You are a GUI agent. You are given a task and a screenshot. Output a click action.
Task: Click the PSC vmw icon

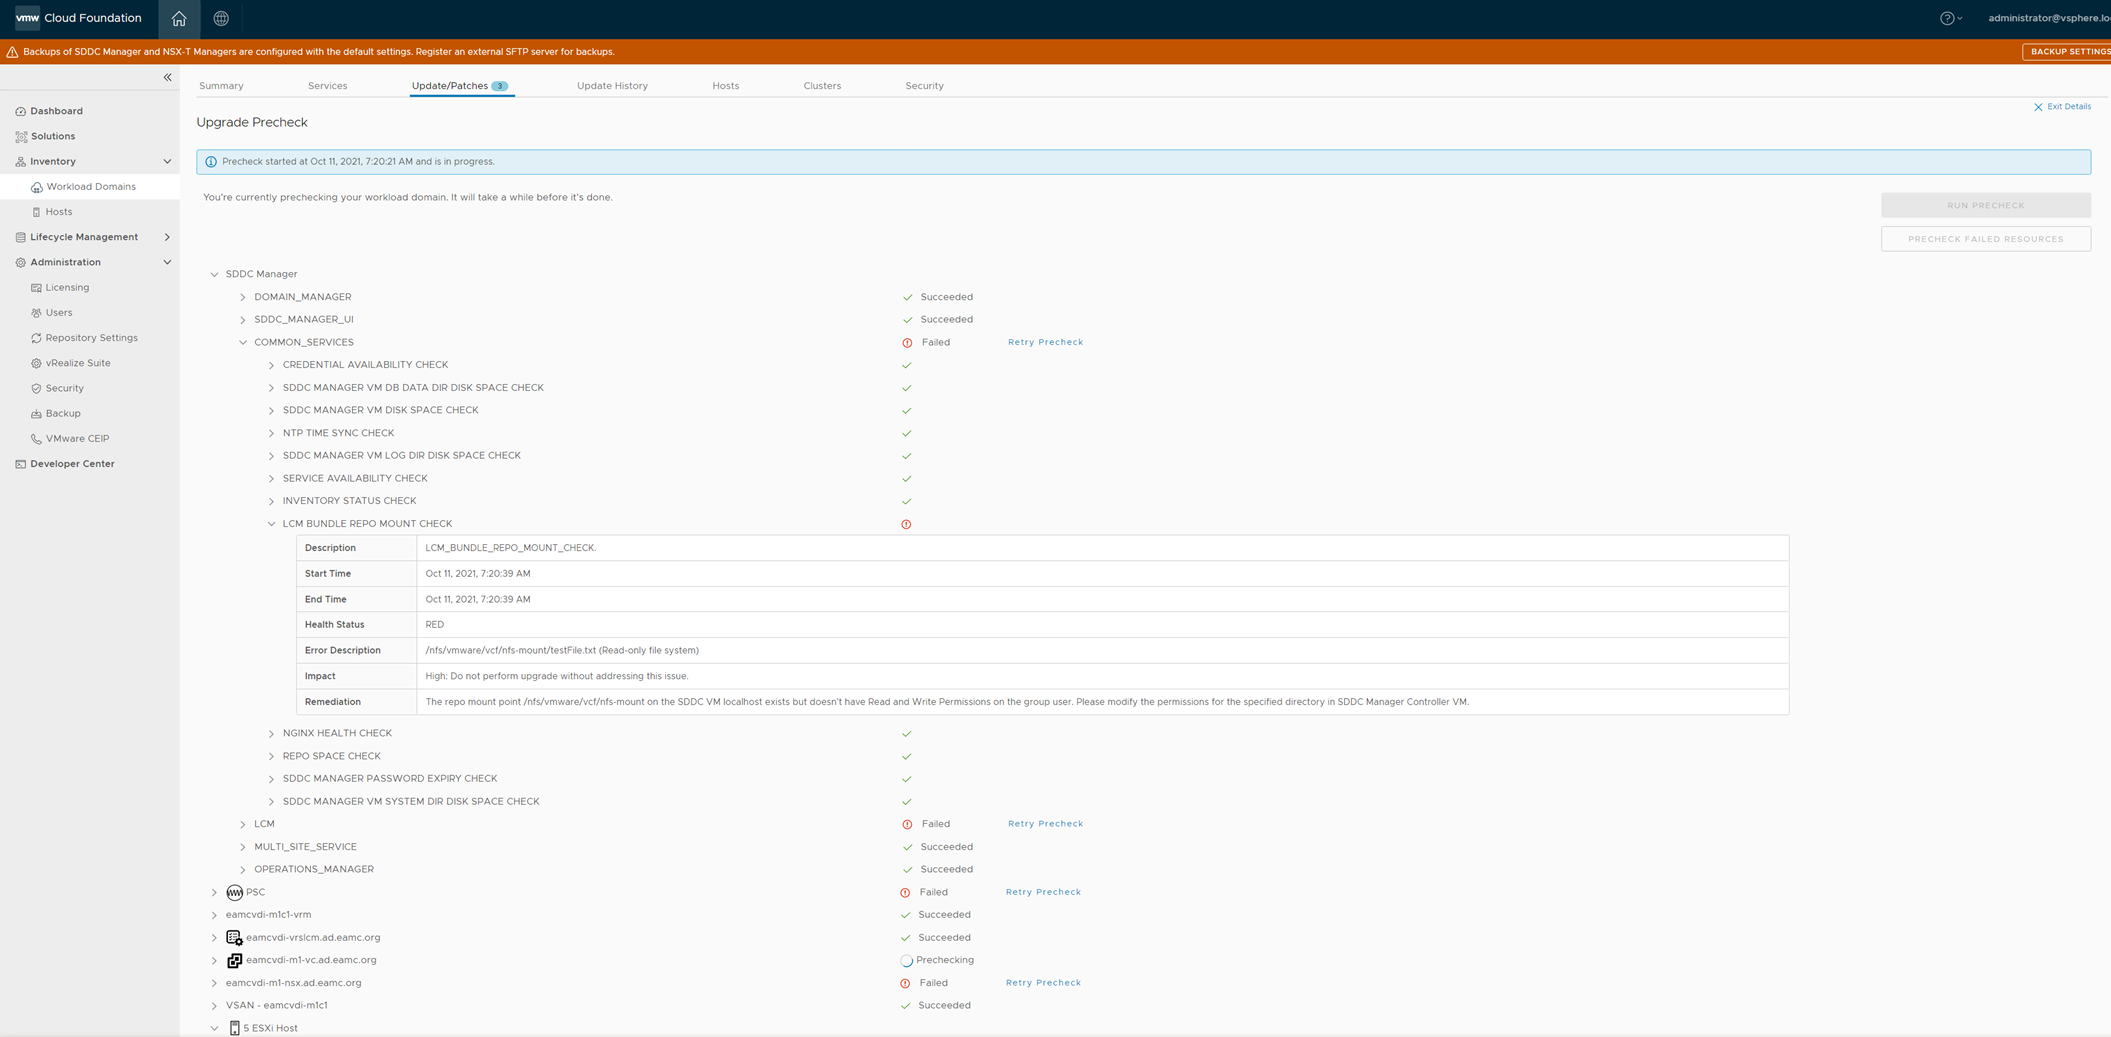point(234,892)
